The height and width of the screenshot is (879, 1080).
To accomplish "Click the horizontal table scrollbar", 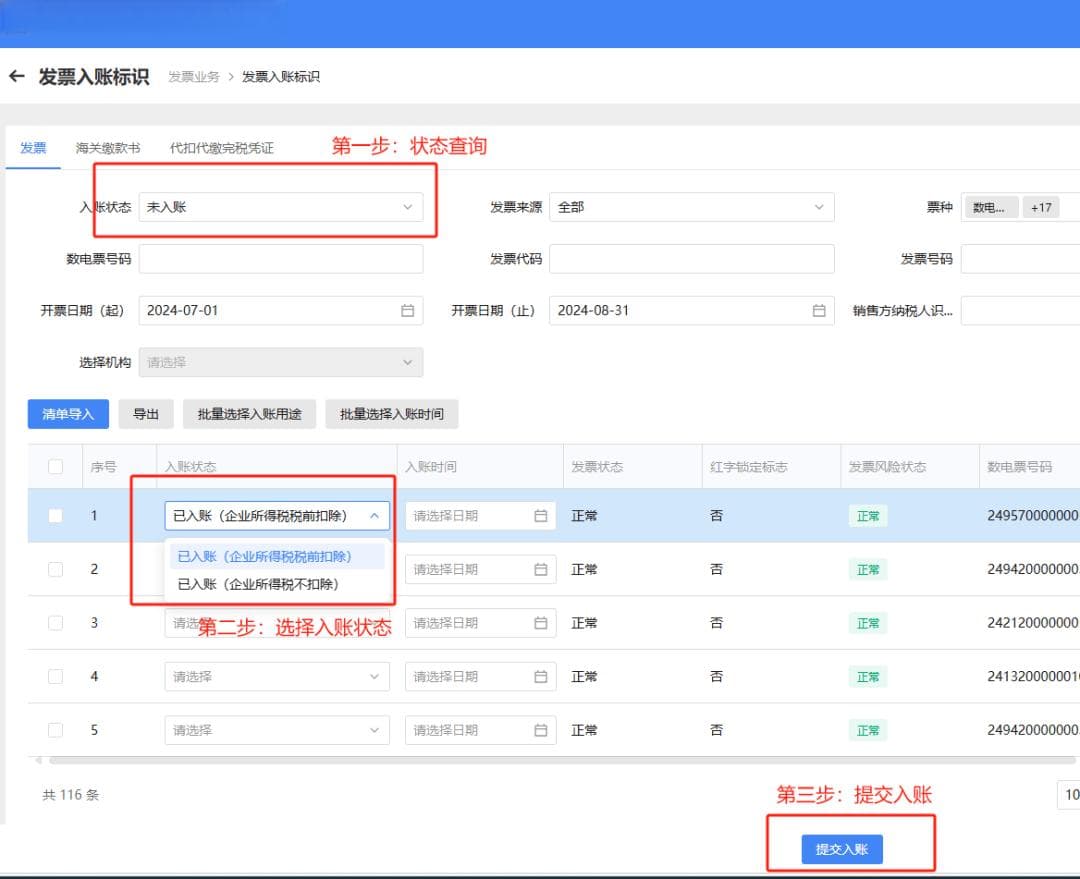I will (561, 761).
